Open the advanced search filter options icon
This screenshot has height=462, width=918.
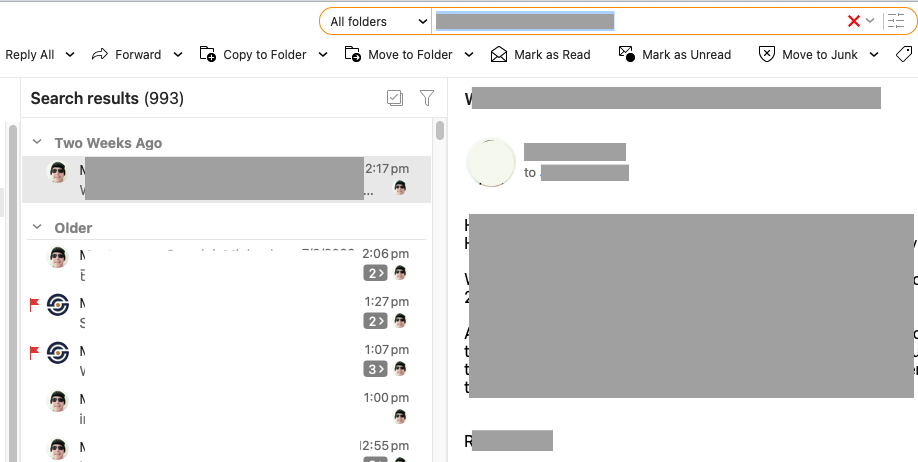pyautogui.click(x=895, y=21)
